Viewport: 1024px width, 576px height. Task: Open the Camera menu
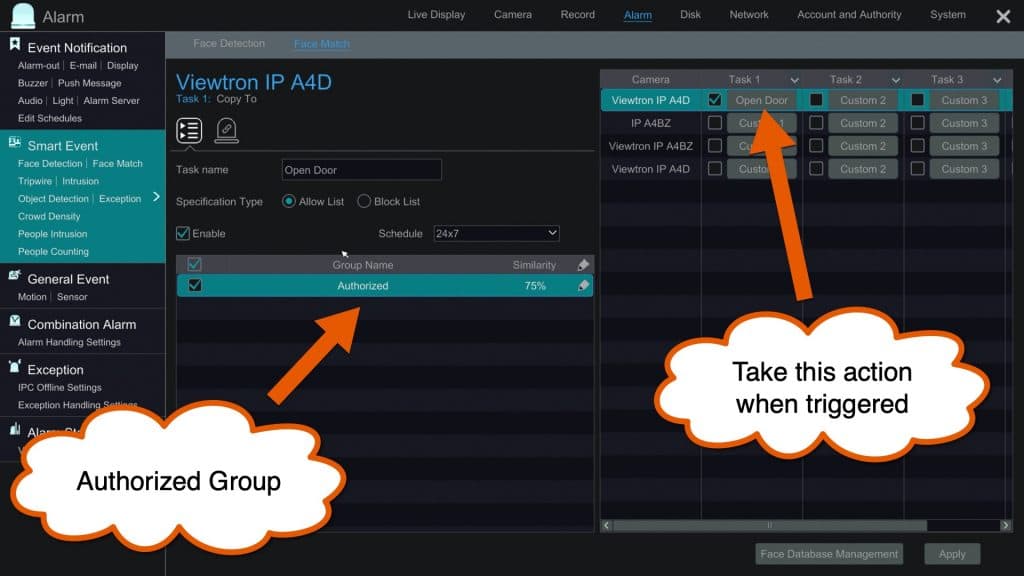tap(513, 14)
